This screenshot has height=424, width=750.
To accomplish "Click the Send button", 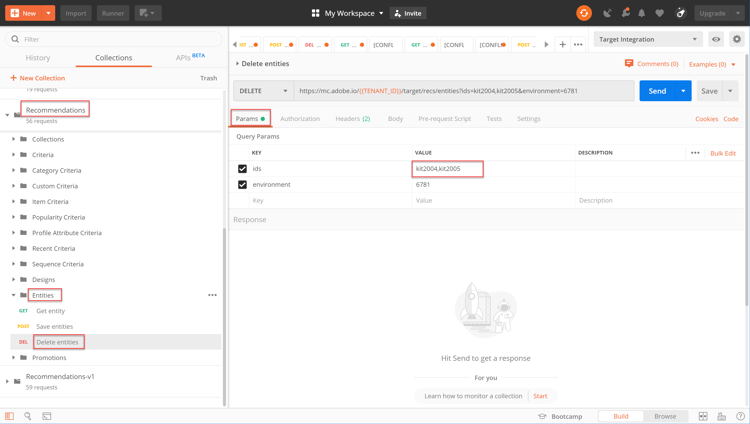I will (657, 91).
